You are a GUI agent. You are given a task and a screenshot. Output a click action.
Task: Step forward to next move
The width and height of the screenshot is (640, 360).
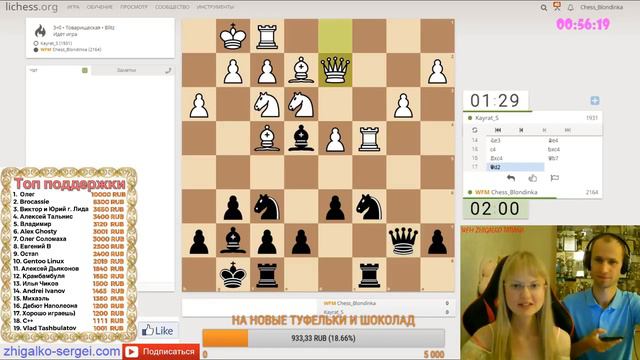[x=544, y=130]
